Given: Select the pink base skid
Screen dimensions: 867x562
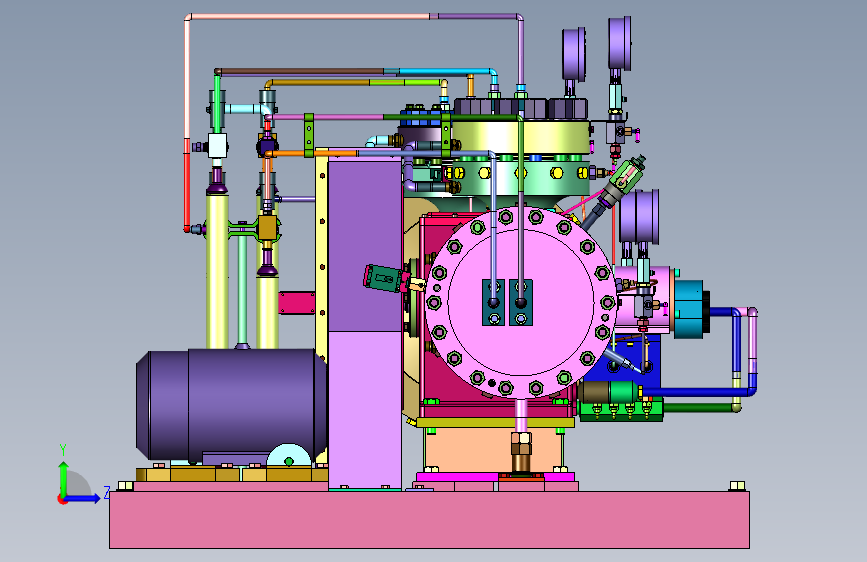Looking at the screenshot, I should [429, 519].
